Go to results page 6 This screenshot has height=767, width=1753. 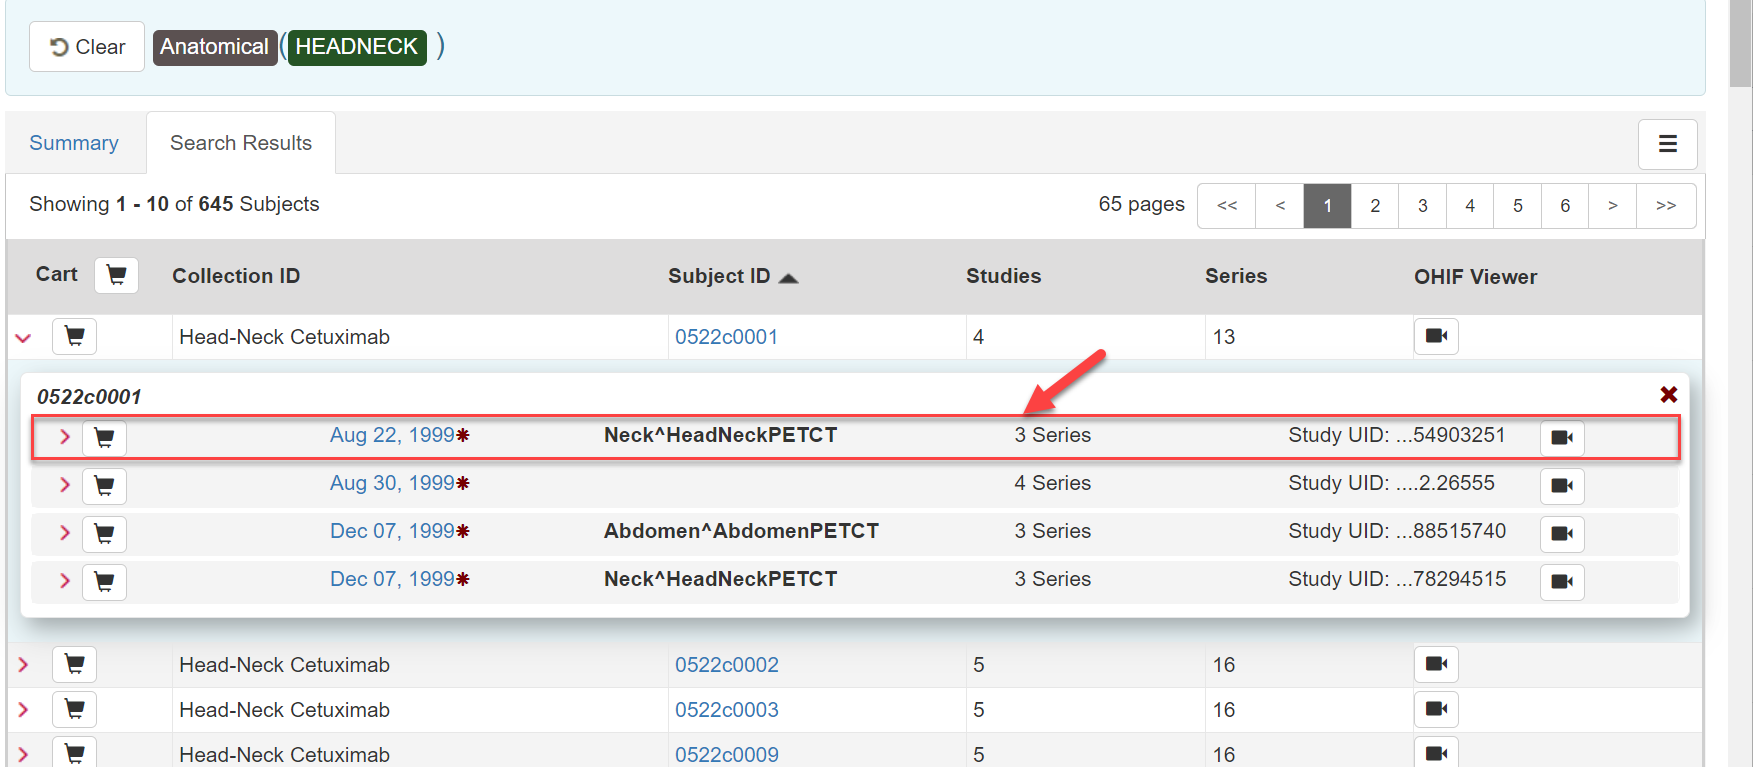[x=1565, y=206]
